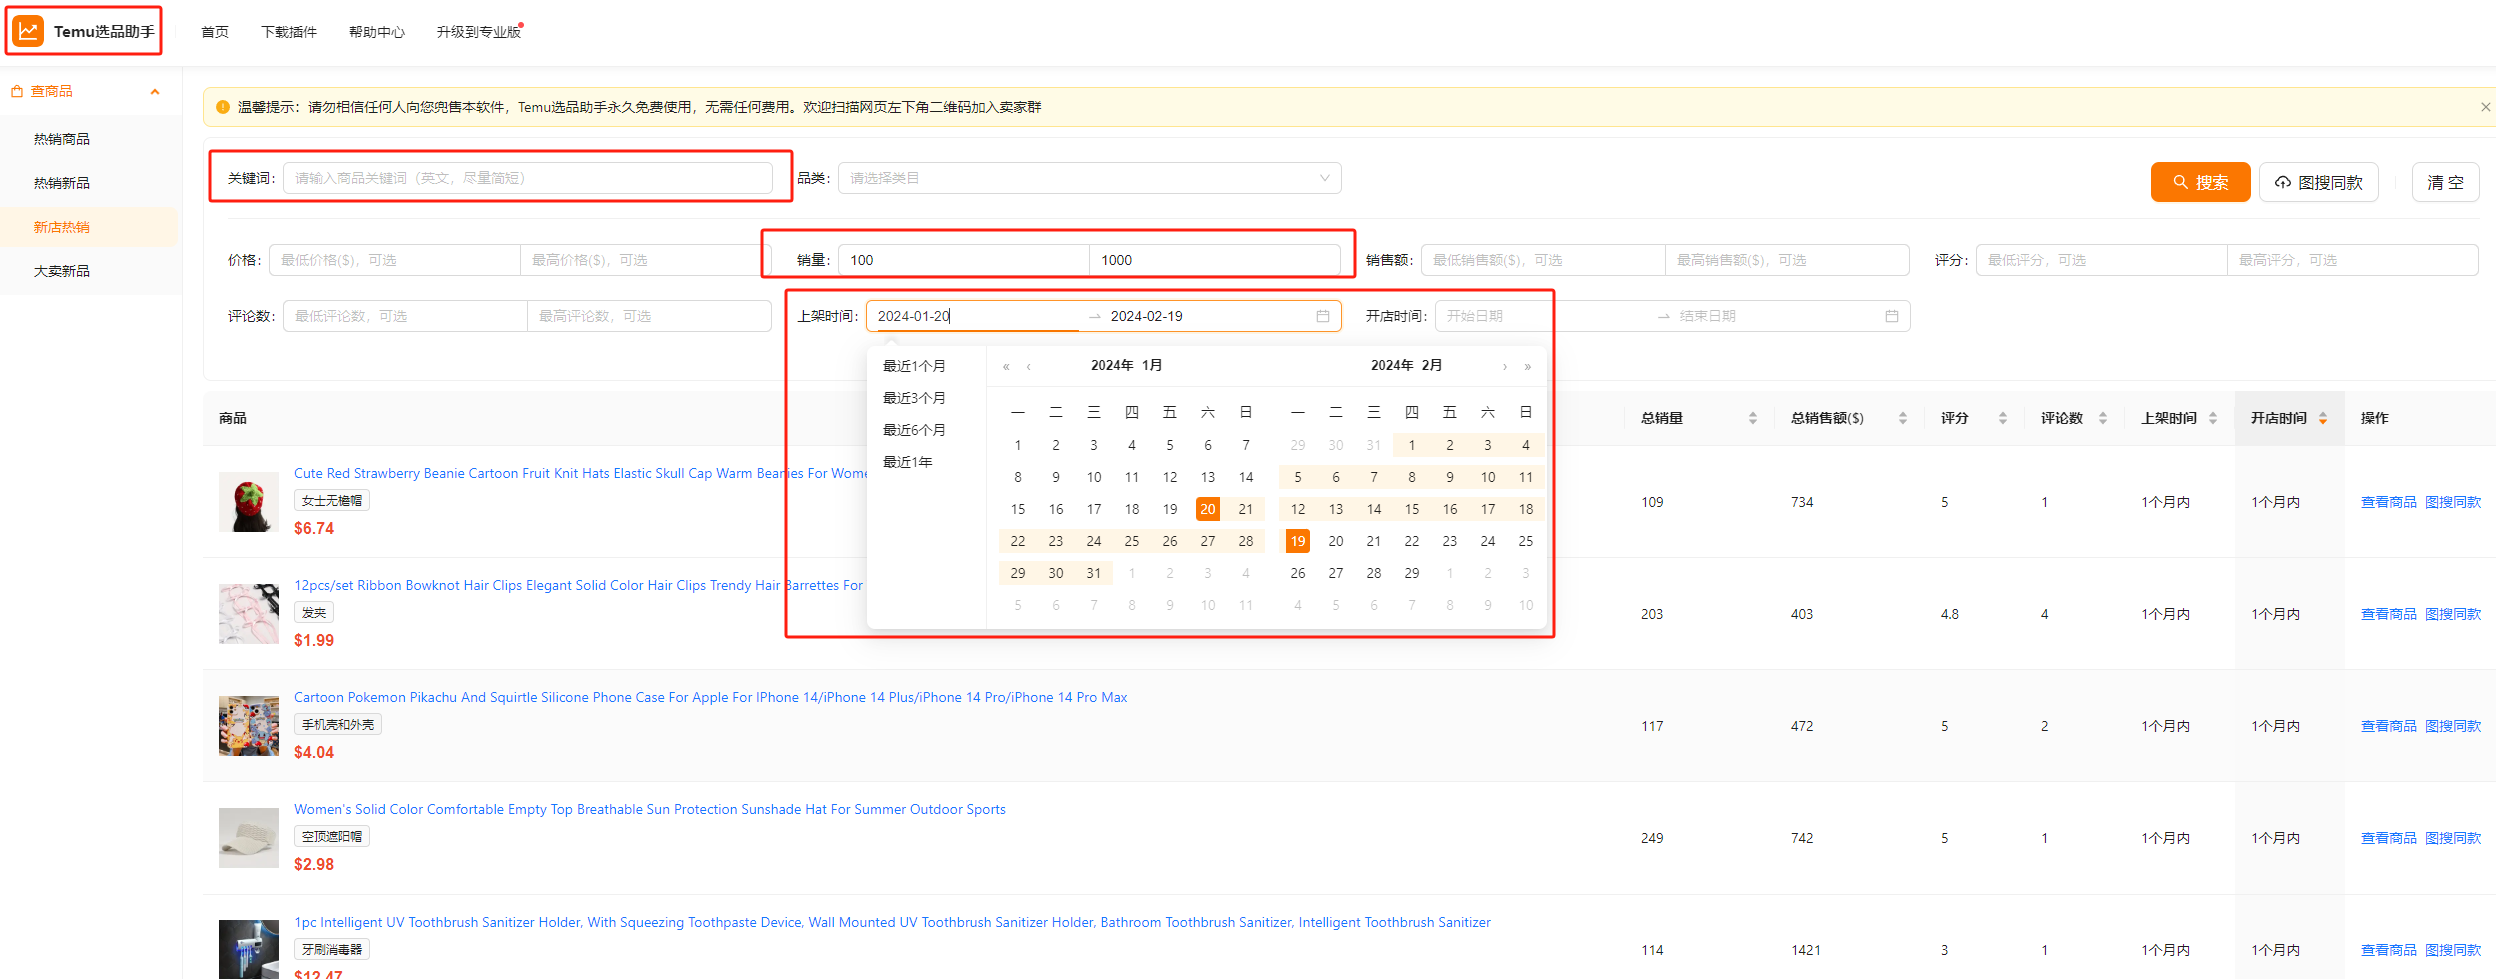Click the maximum 评分 input
Viewport: 2496px width, 979px height.
pos(2352,260)
